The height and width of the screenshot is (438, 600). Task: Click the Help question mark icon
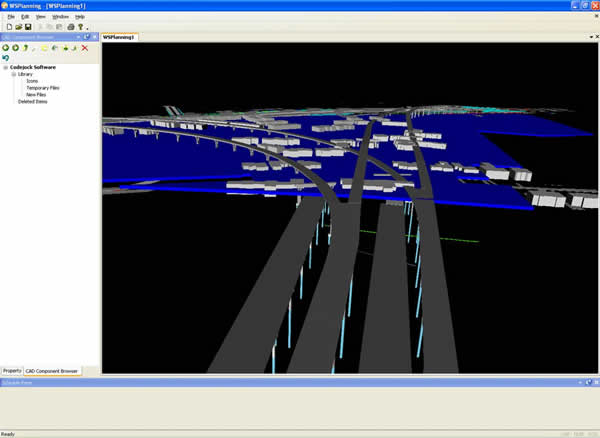pyautogui.click(x=82, y=27)
